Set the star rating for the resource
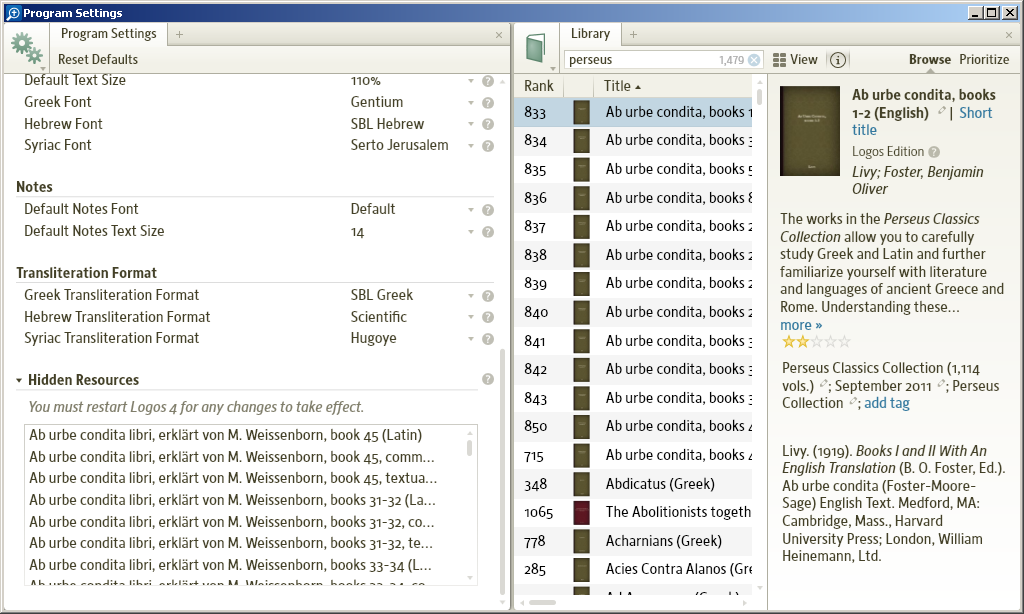Viewport: 1024px width, 614px height. [816, 341]
